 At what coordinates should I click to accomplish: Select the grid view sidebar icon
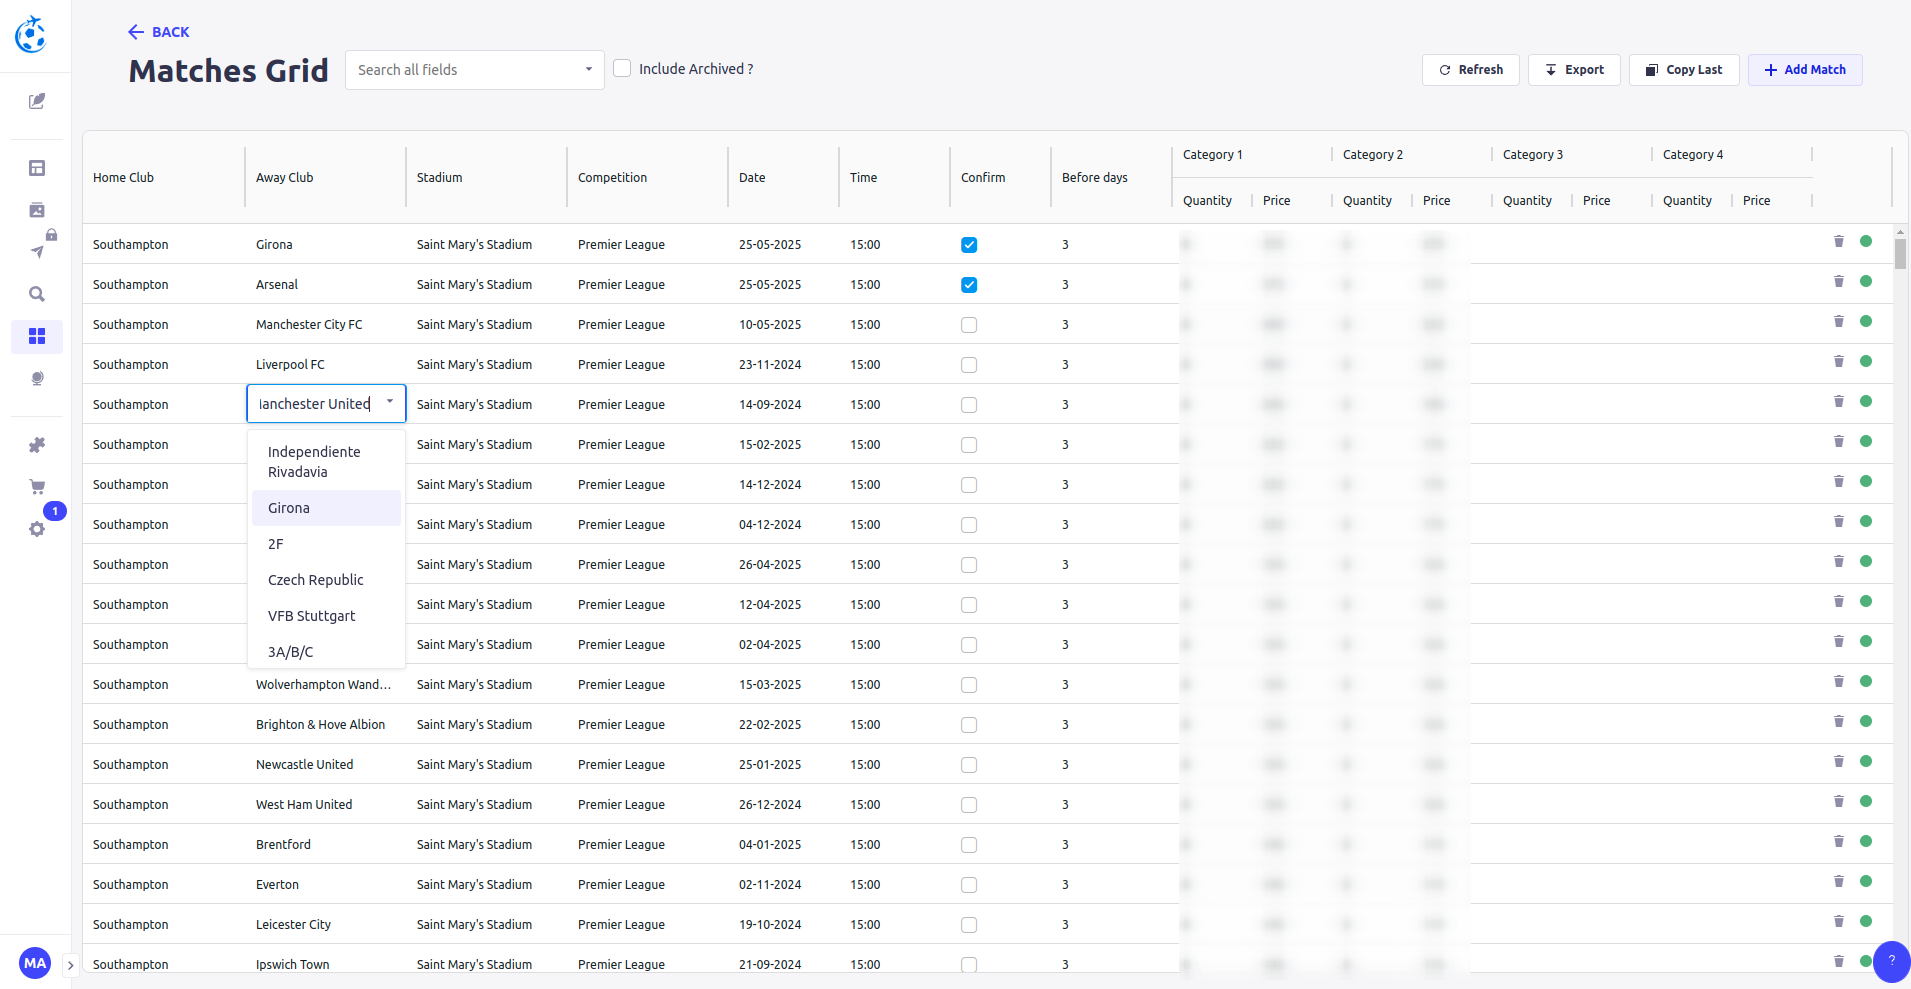(x=37, y=336)
